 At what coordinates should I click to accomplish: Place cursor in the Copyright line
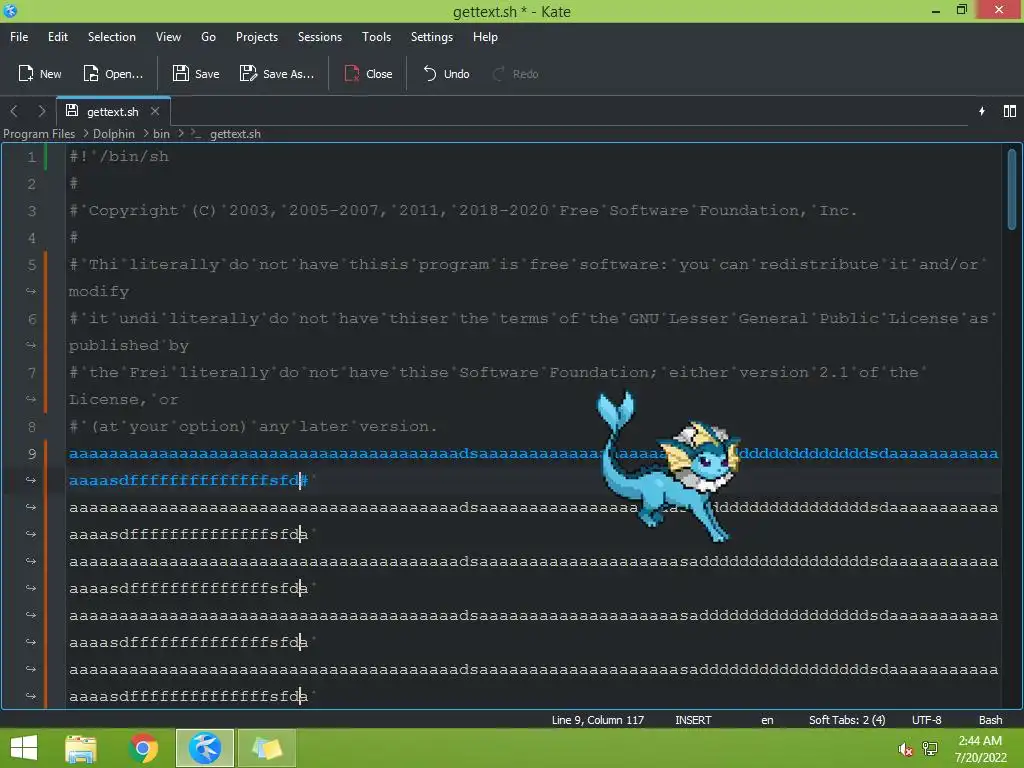pyautogui.click(x=463, y=210)
